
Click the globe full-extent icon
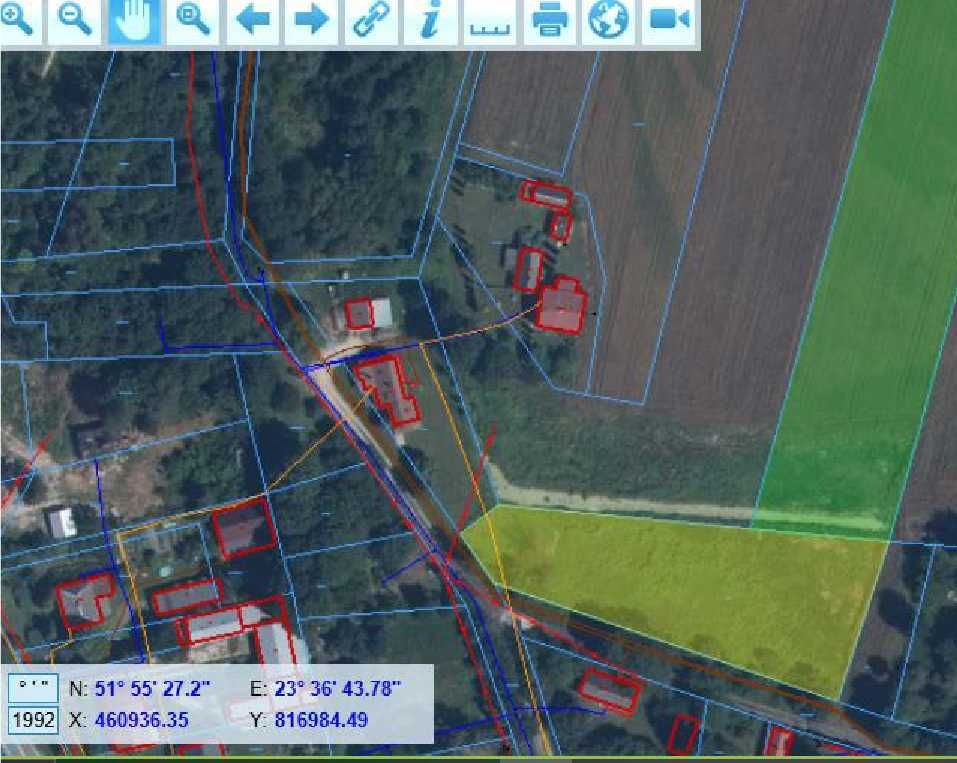coord(609,21)
